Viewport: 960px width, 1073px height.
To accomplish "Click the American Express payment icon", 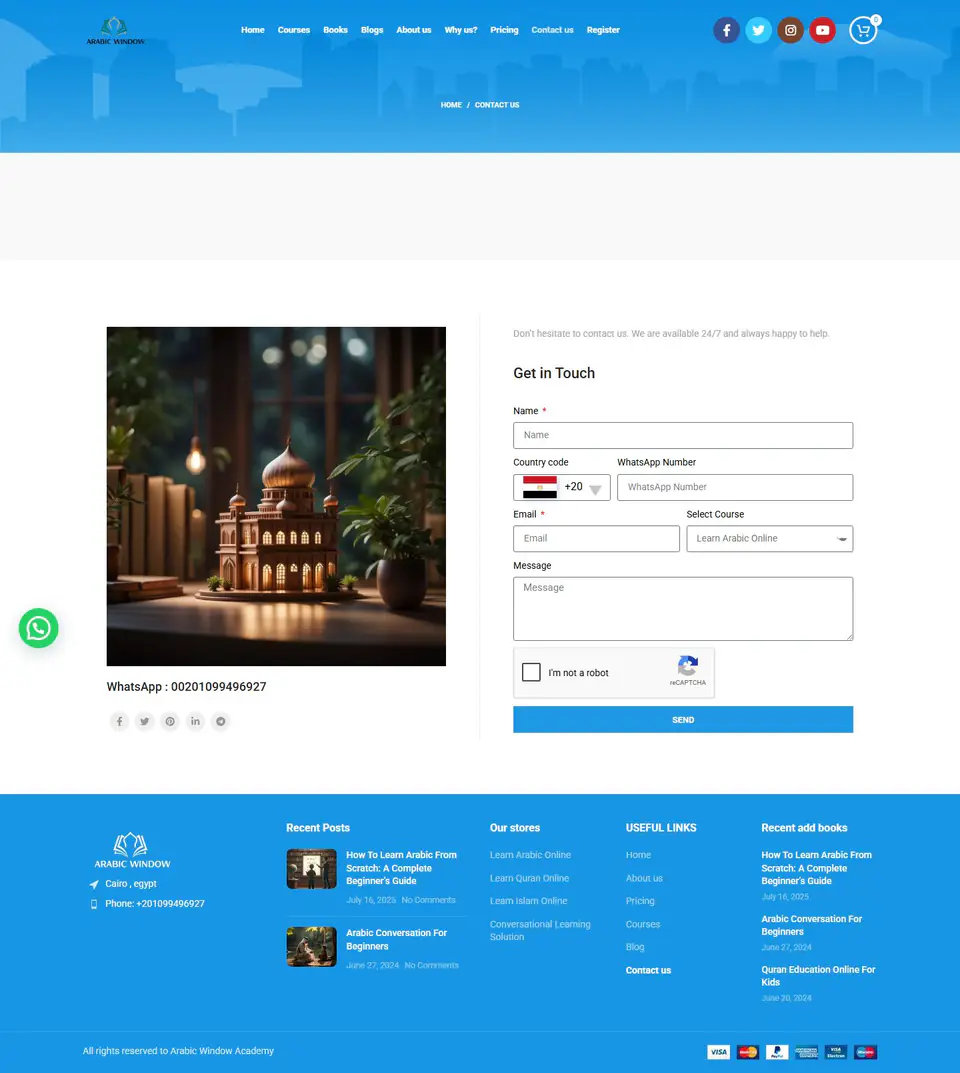I will [806, 1052].
